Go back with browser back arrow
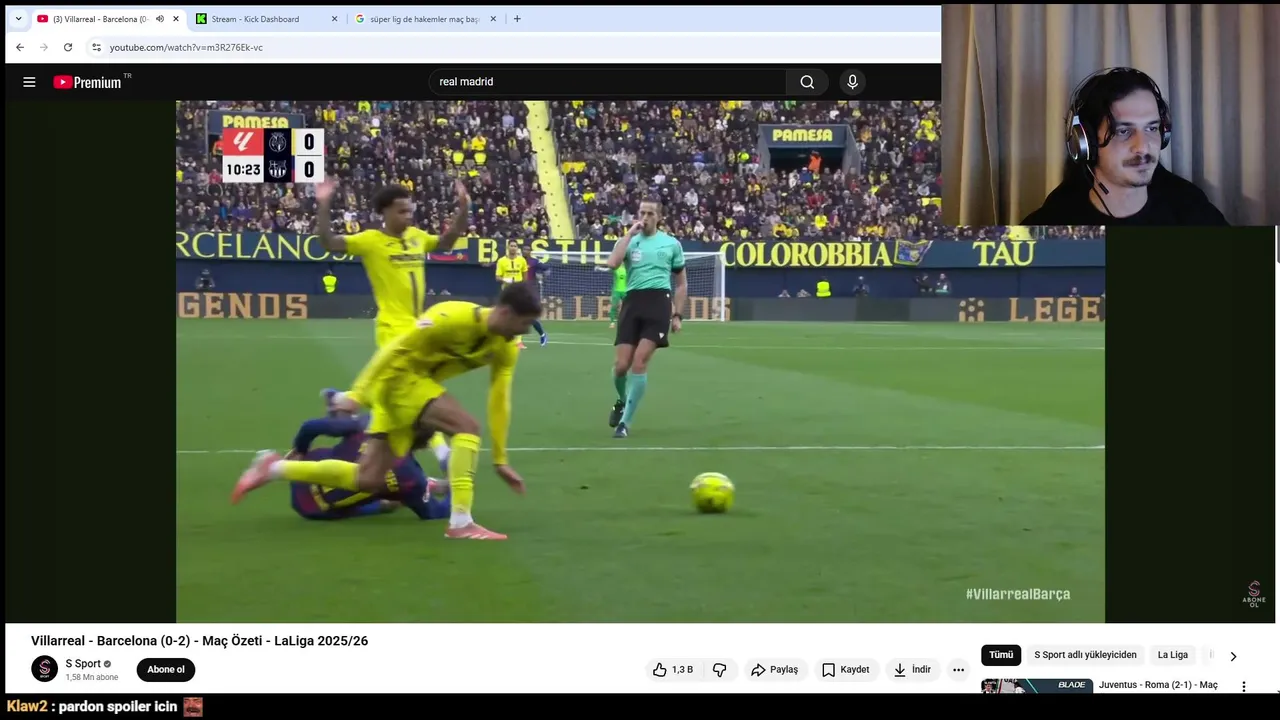The width and height of the screenshot is (1280, 720). coord(20,47)
